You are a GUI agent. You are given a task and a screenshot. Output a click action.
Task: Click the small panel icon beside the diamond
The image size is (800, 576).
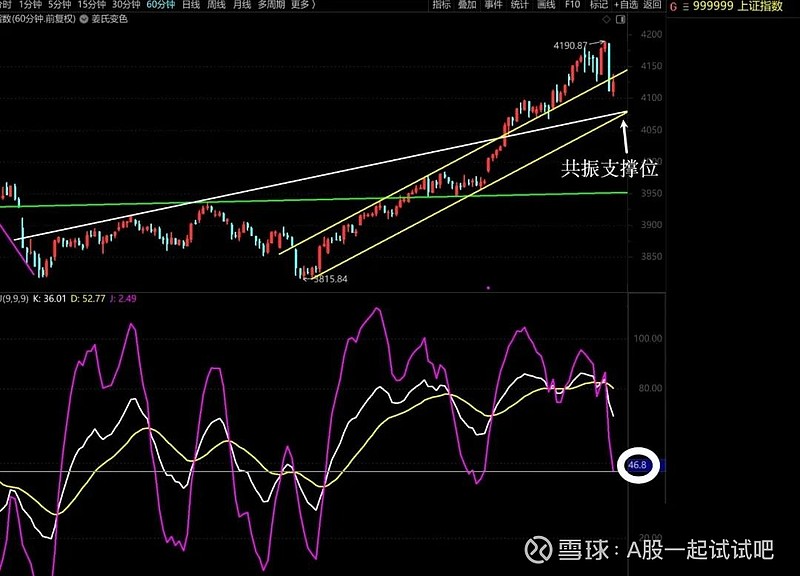point(620,20)
